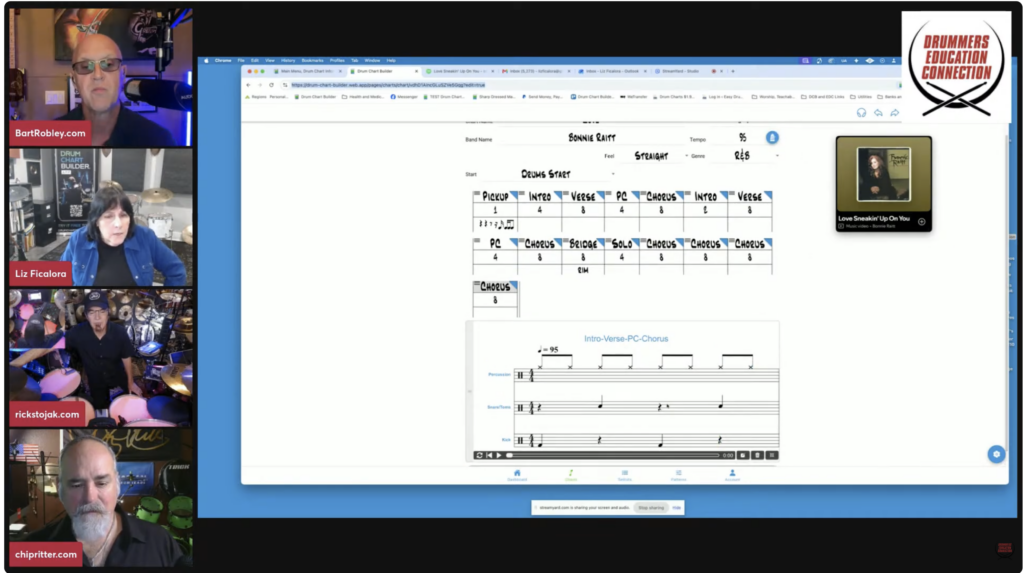Open the menu icon at player bar end
This screenshot has width=1024, height=573.
[772, 455]
